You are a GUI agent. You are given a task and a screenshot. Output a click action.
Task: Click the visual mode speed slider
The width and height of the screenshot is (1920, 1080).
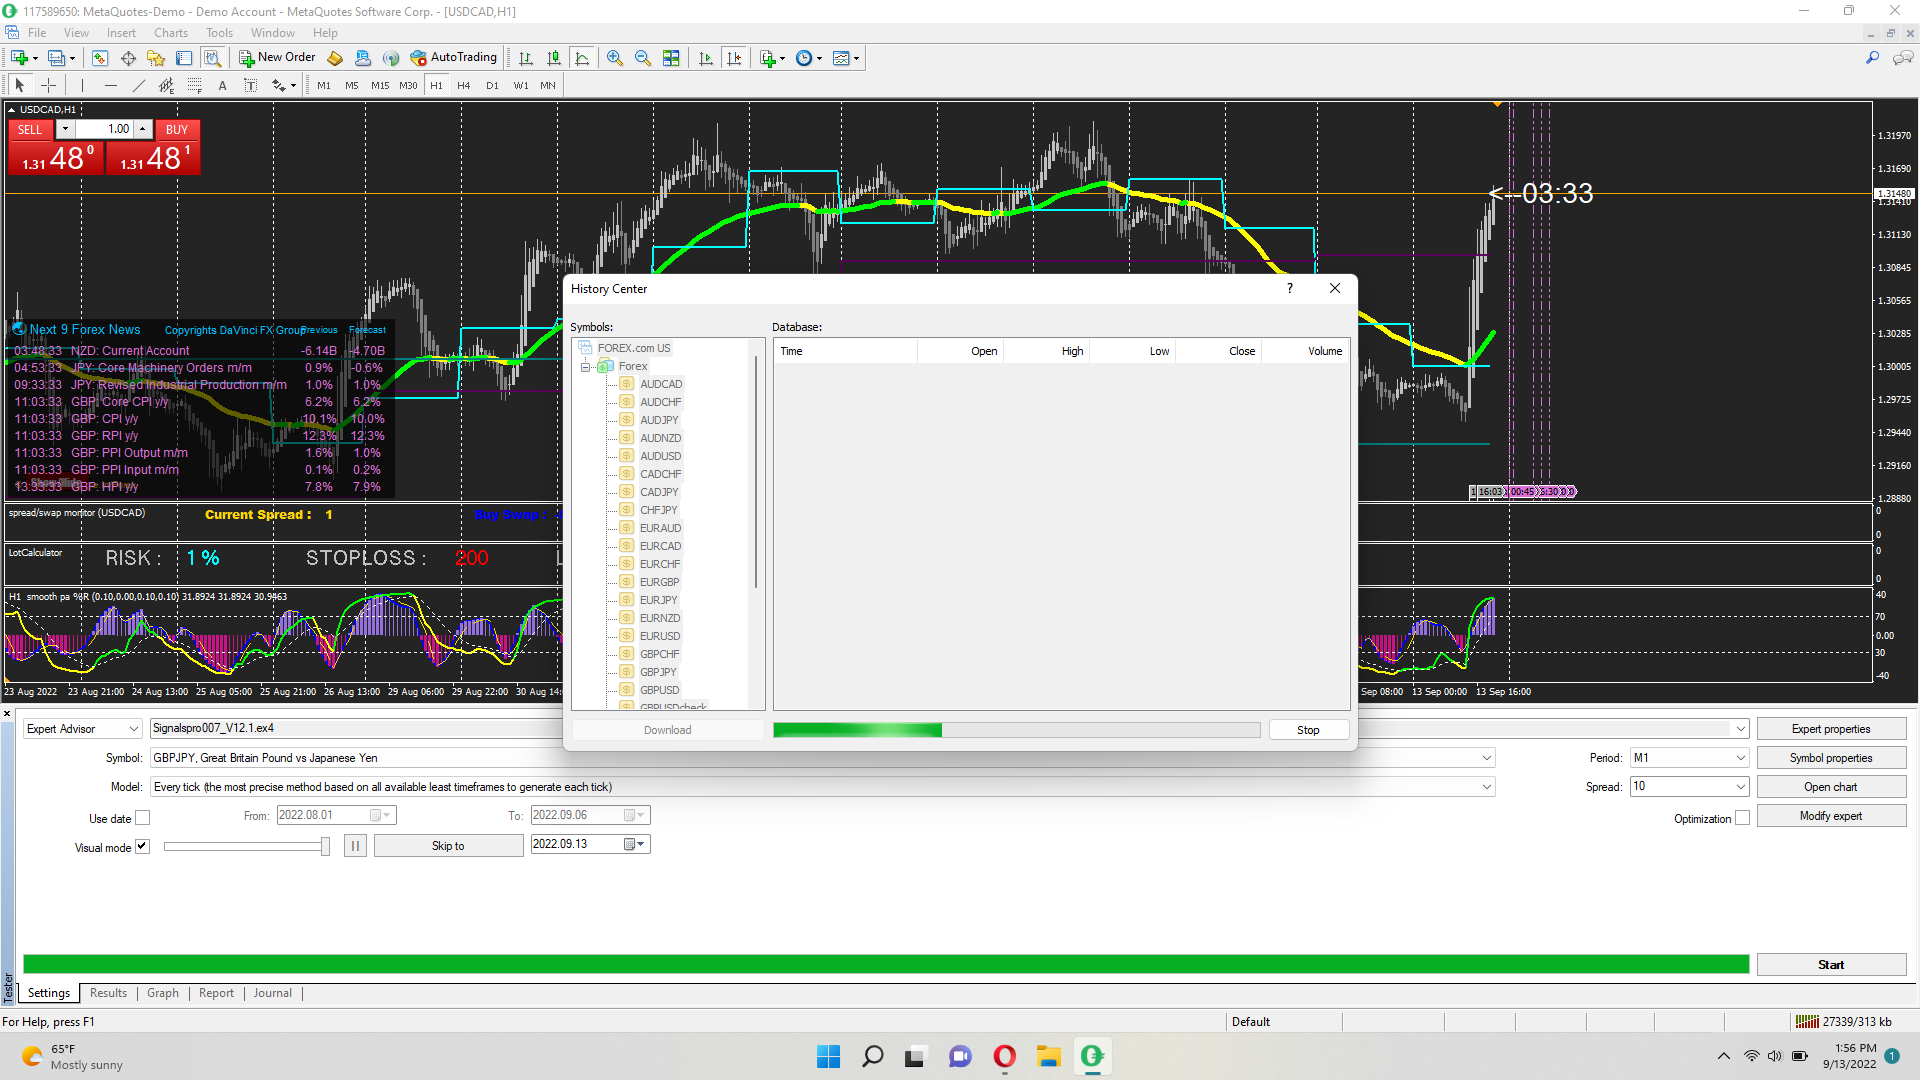click(x=246, y=846)
